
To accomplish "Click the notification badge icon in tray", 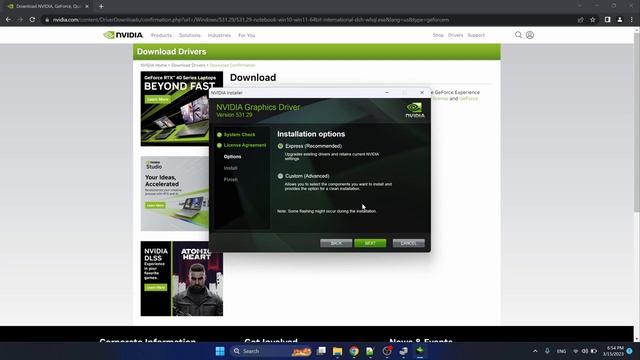I will click(x=630, y=351).
